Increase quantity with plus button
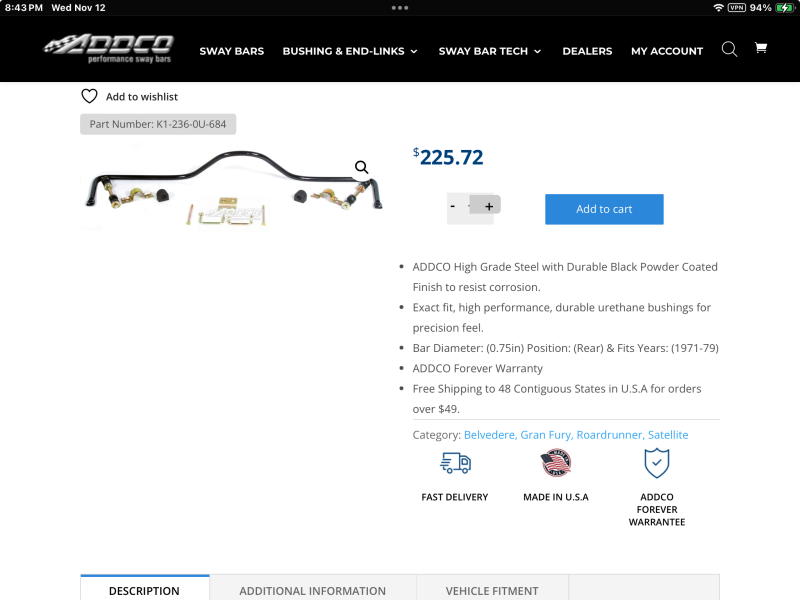The height and width of the screenshot is (600, 800). [489, 206]
